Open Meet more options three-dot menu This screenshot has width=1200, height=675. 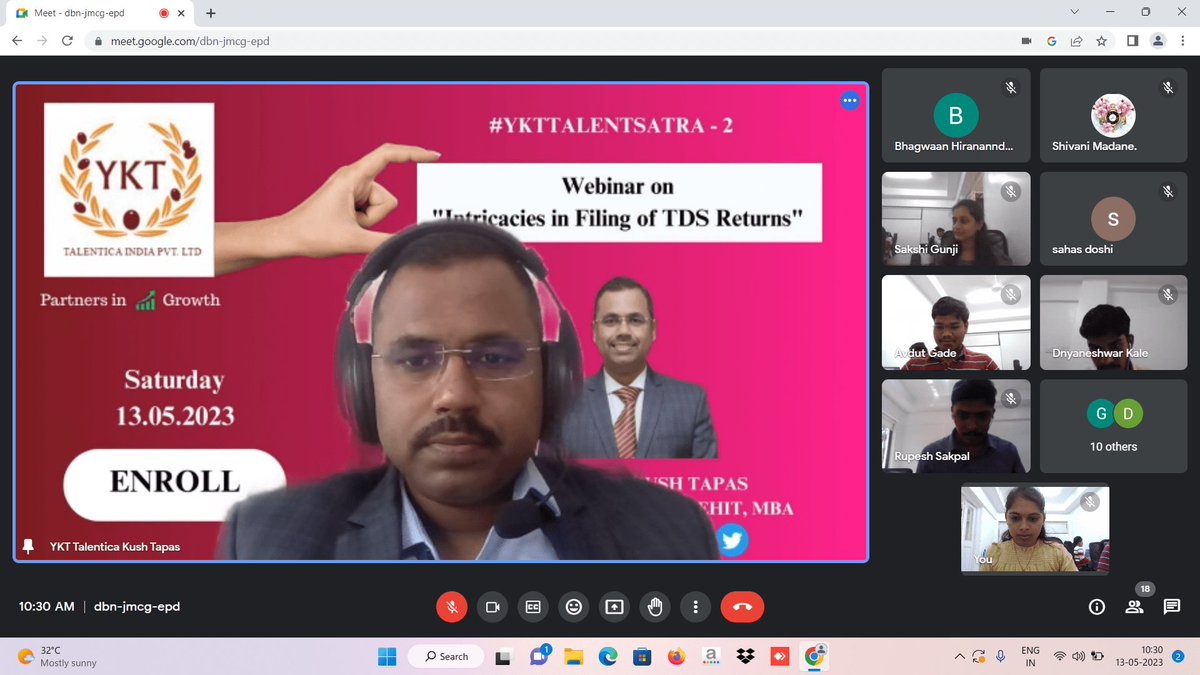pos(696,606)
